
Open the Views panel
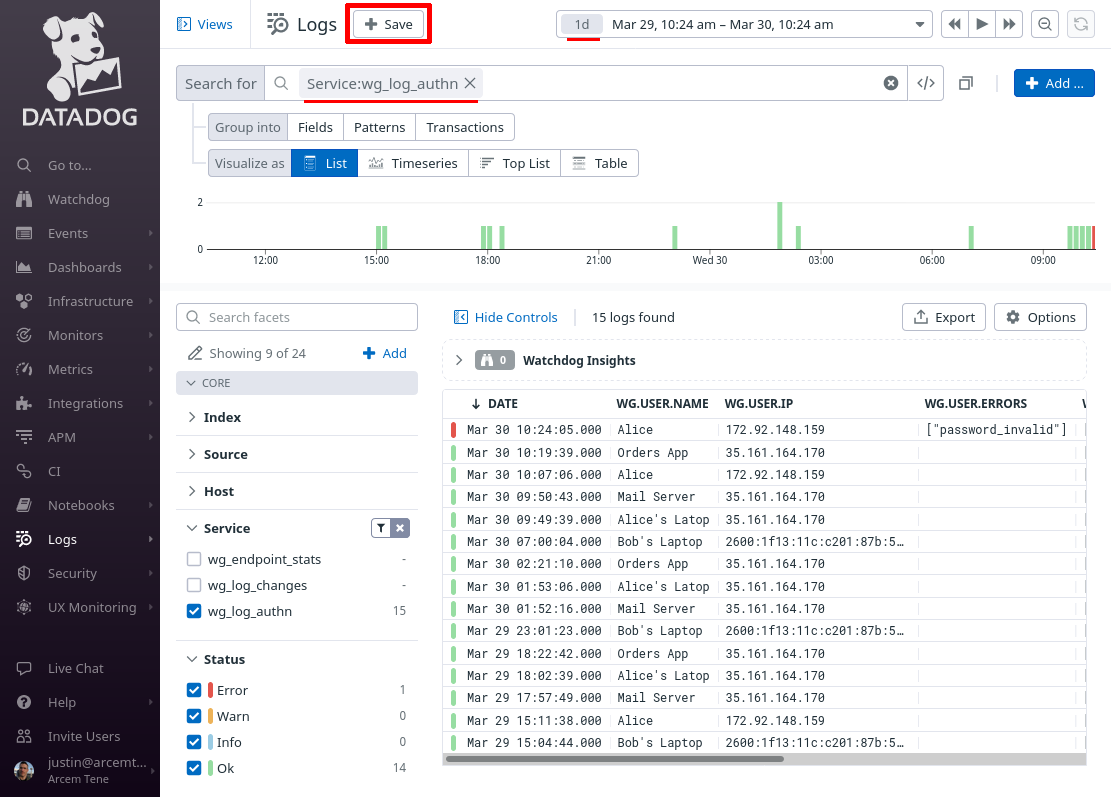pos(205,24)
